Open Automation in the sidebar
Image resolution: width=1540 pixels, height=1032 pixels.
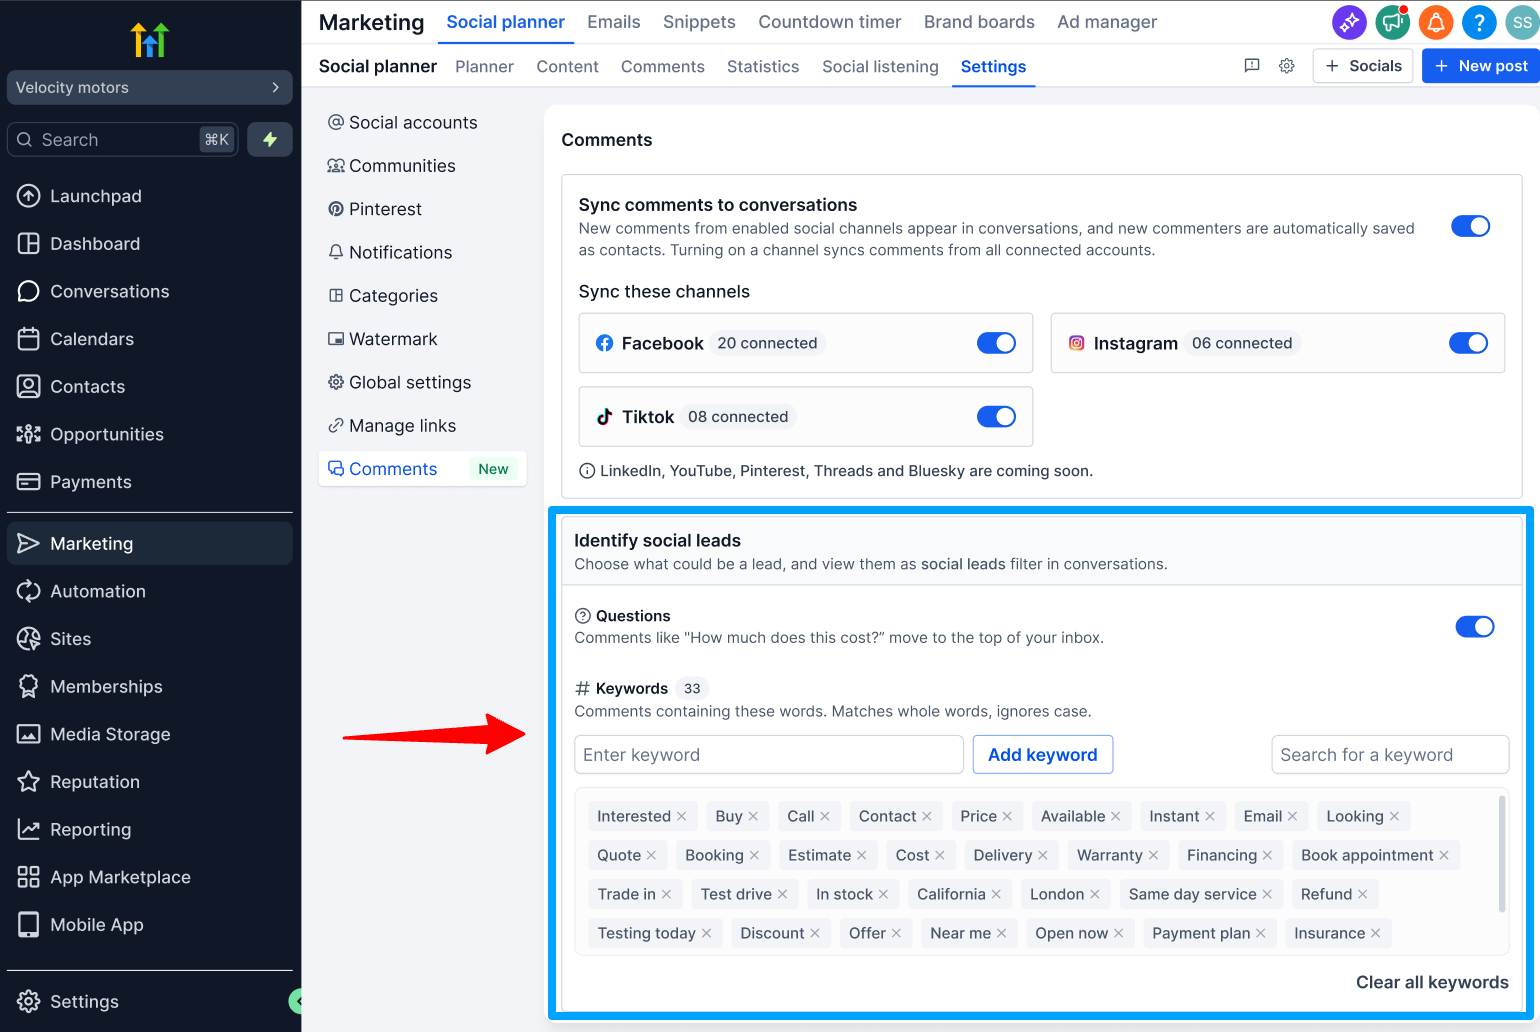(x=150, y=591)
